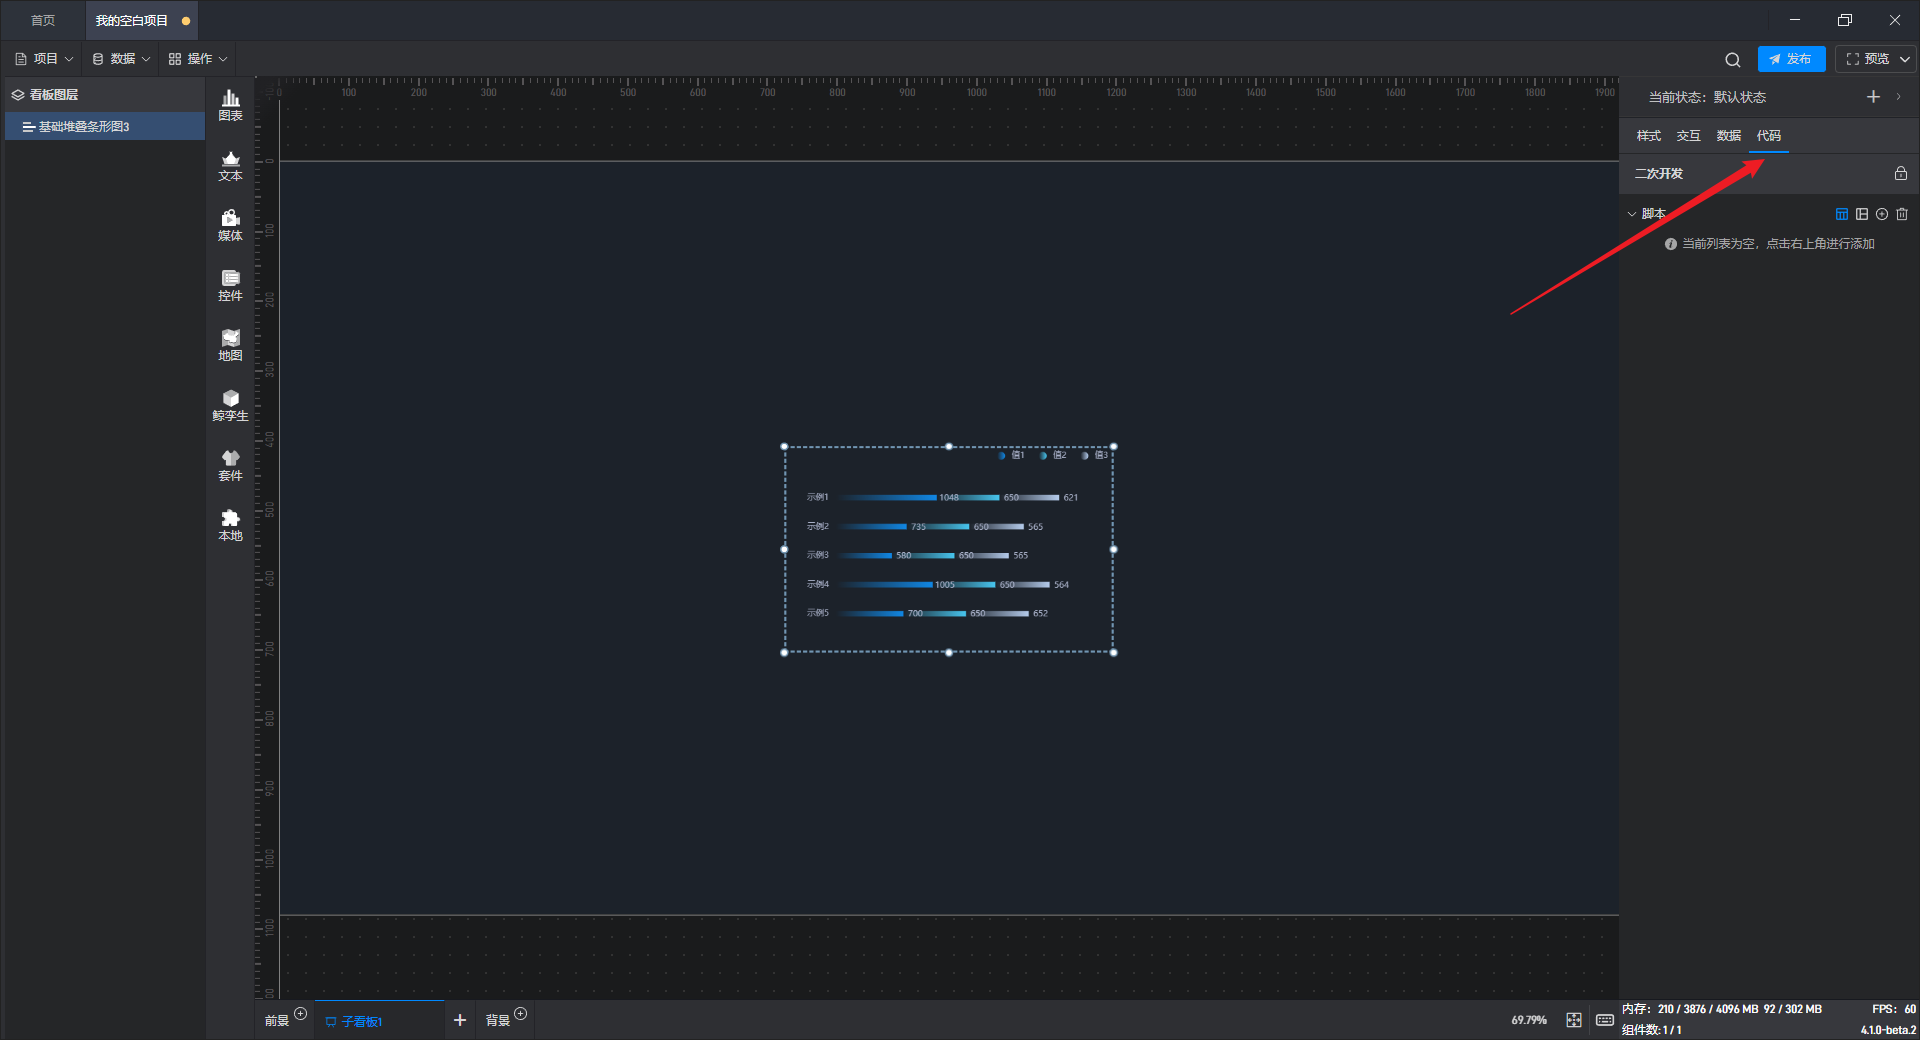
Task: Open the 操作 operations dropdown menu
Action: 198,59
